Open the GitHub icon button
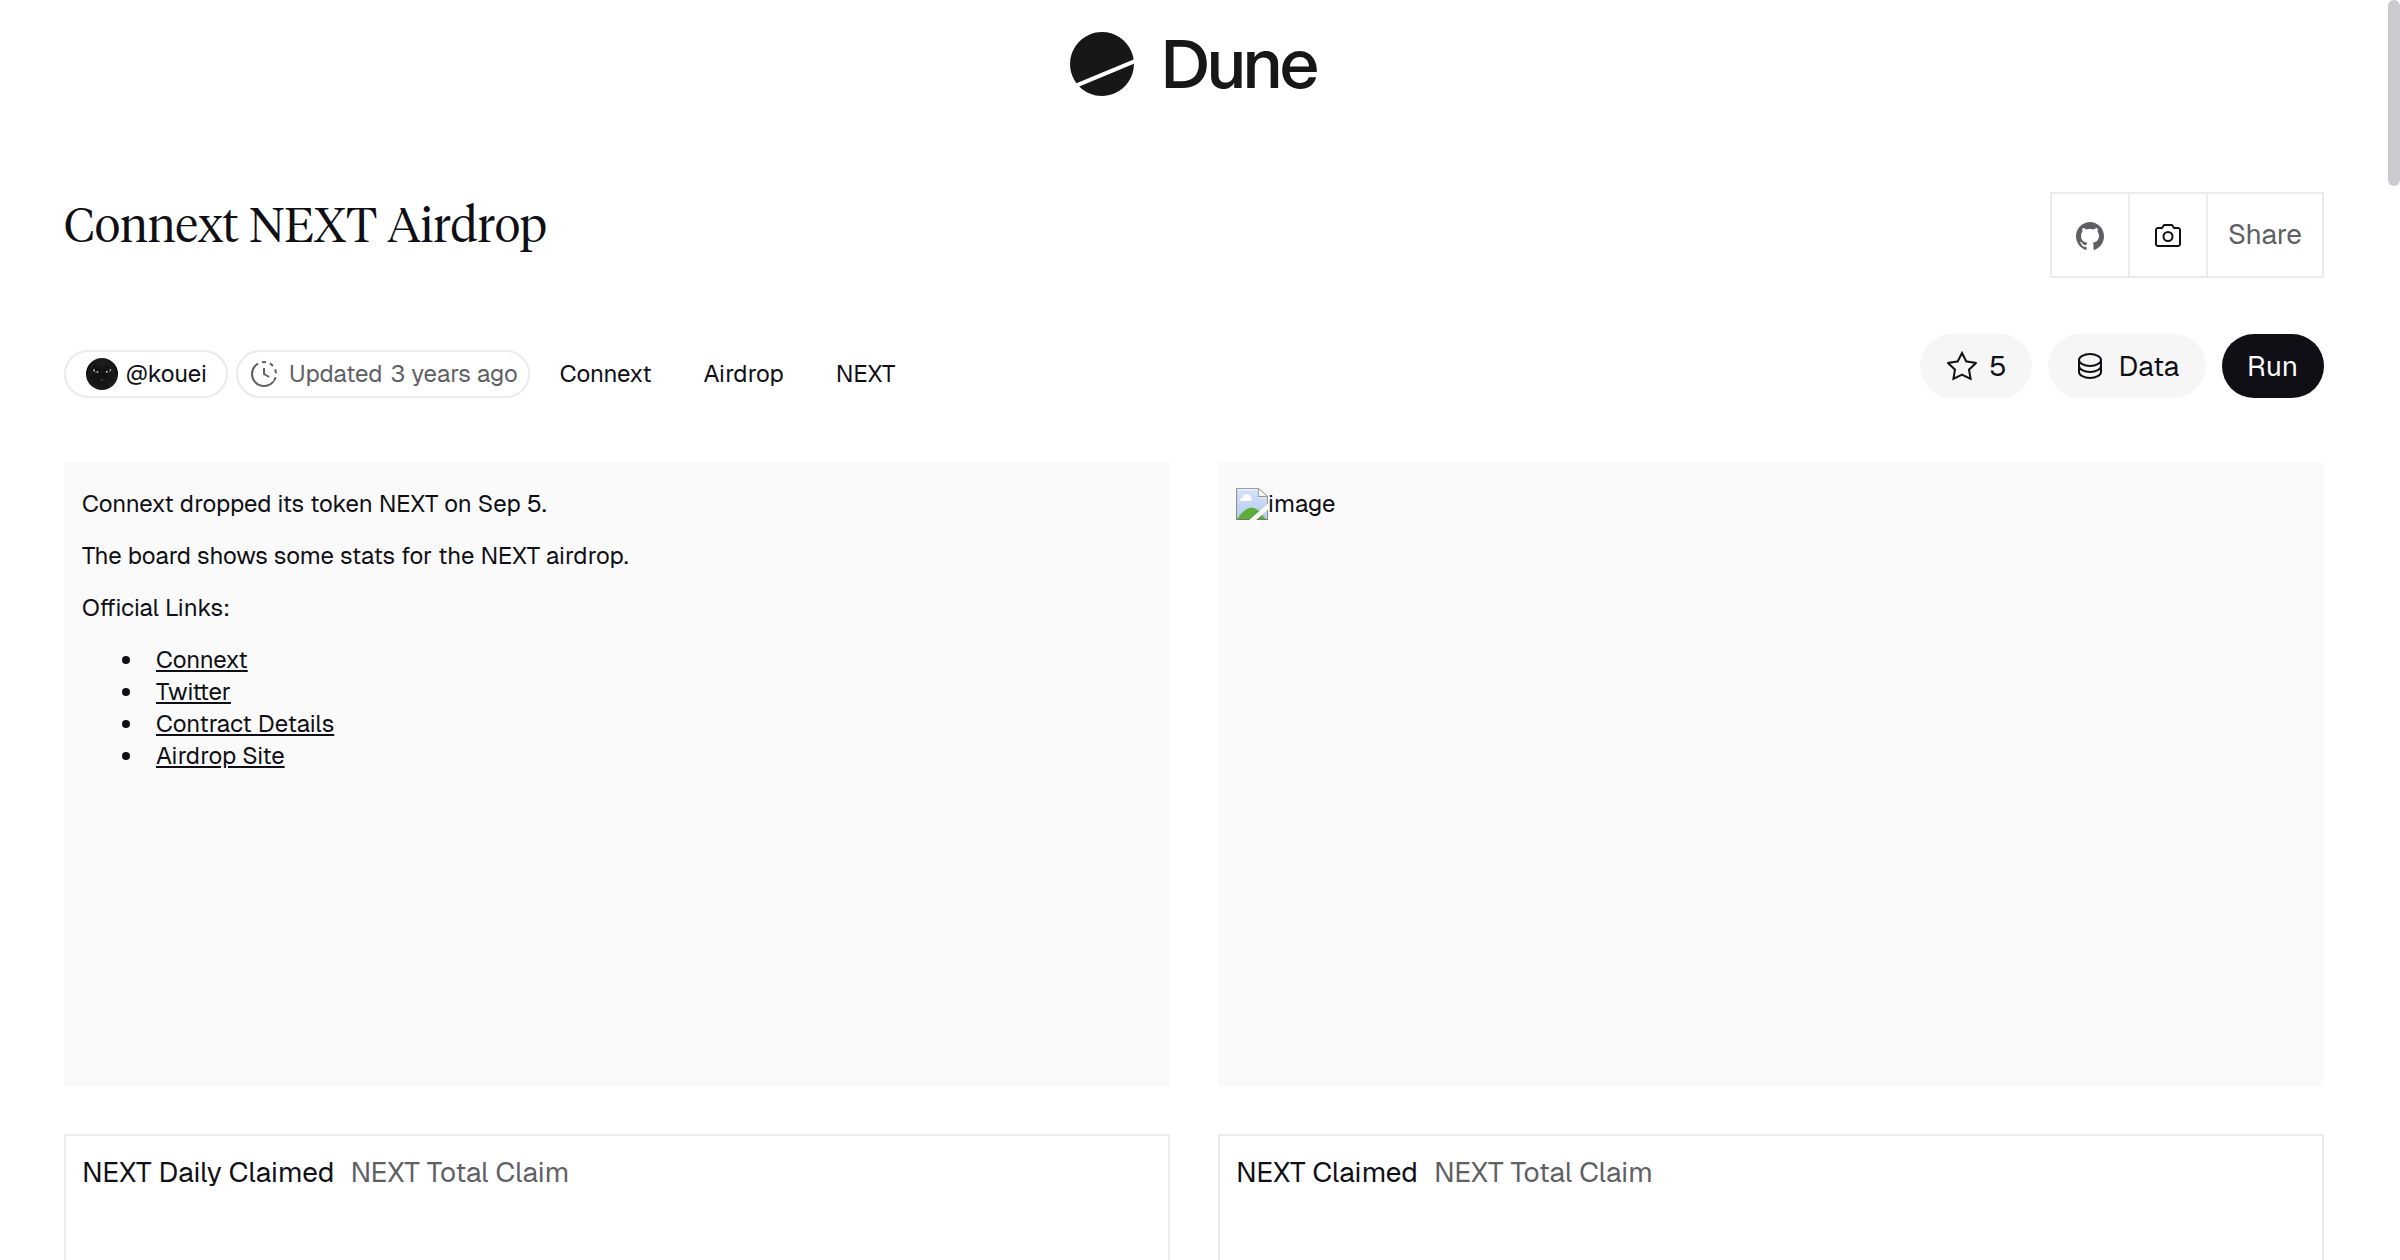 (x=2089, y=235)
